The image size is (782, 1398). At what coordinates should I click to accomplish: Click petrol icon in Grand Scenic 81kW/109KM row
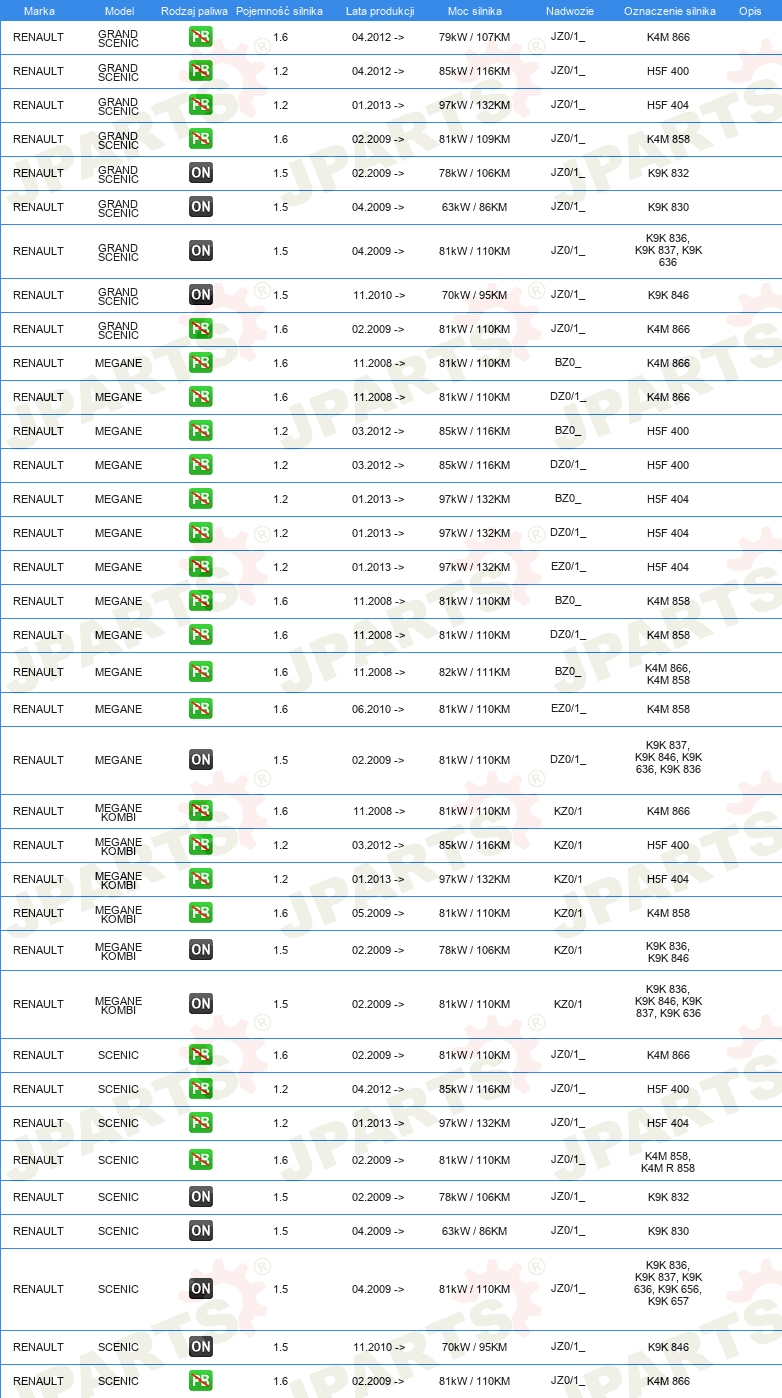point(200,139)
